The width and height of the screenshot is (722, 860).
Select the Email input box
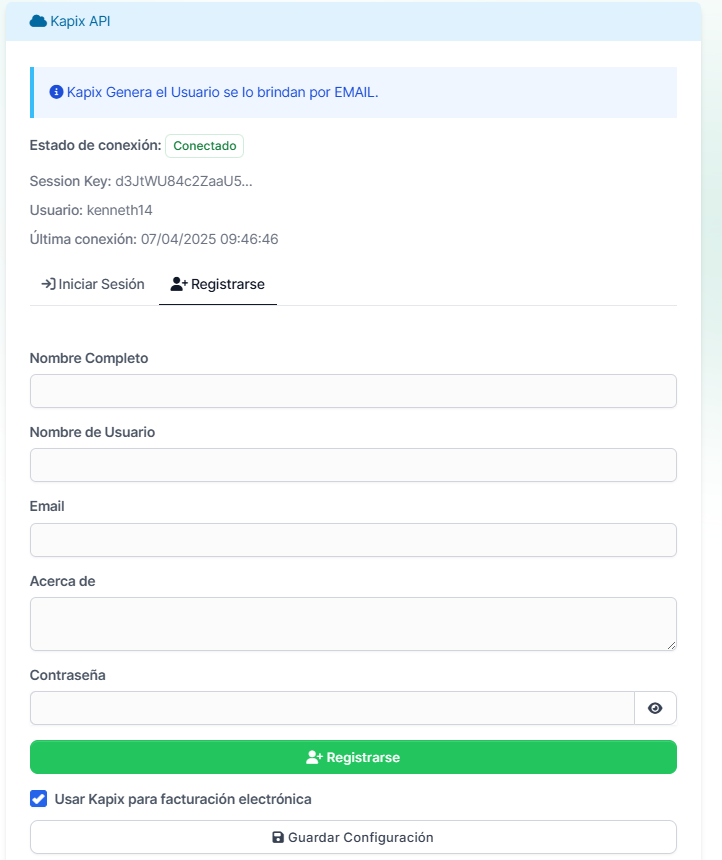click(353, 540)
